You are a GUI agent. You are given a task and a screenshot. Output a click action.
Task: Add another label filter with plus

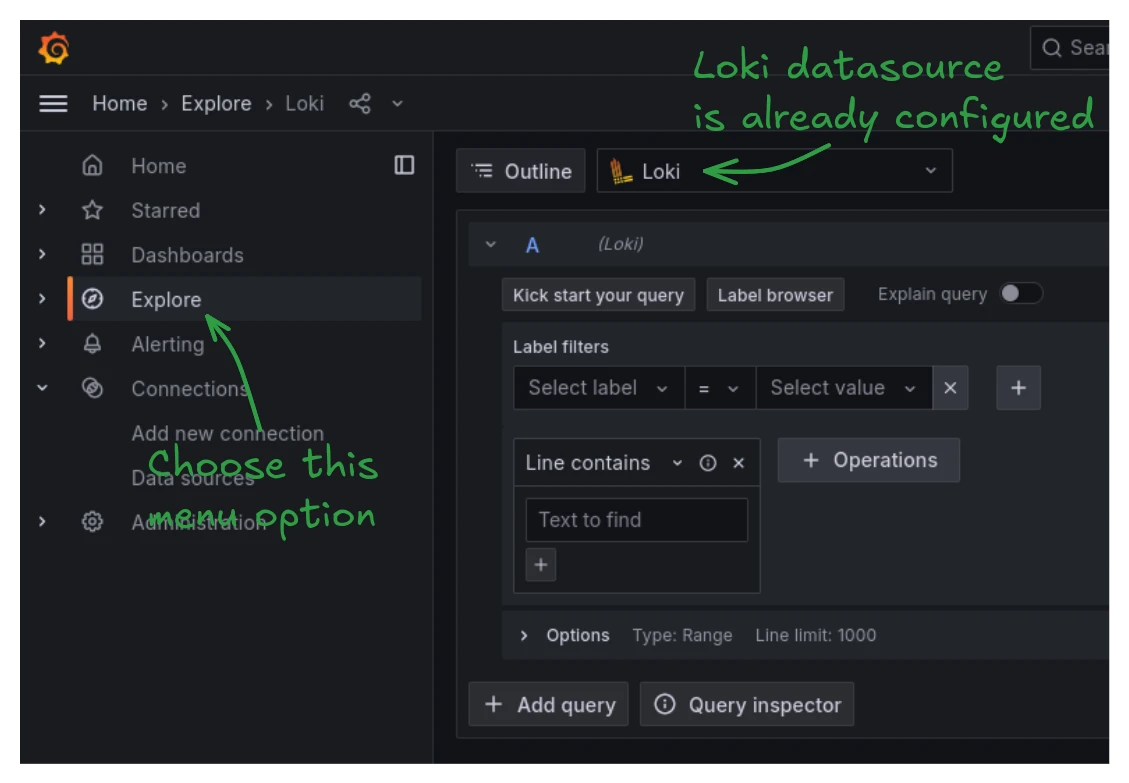coord(1018,388)
